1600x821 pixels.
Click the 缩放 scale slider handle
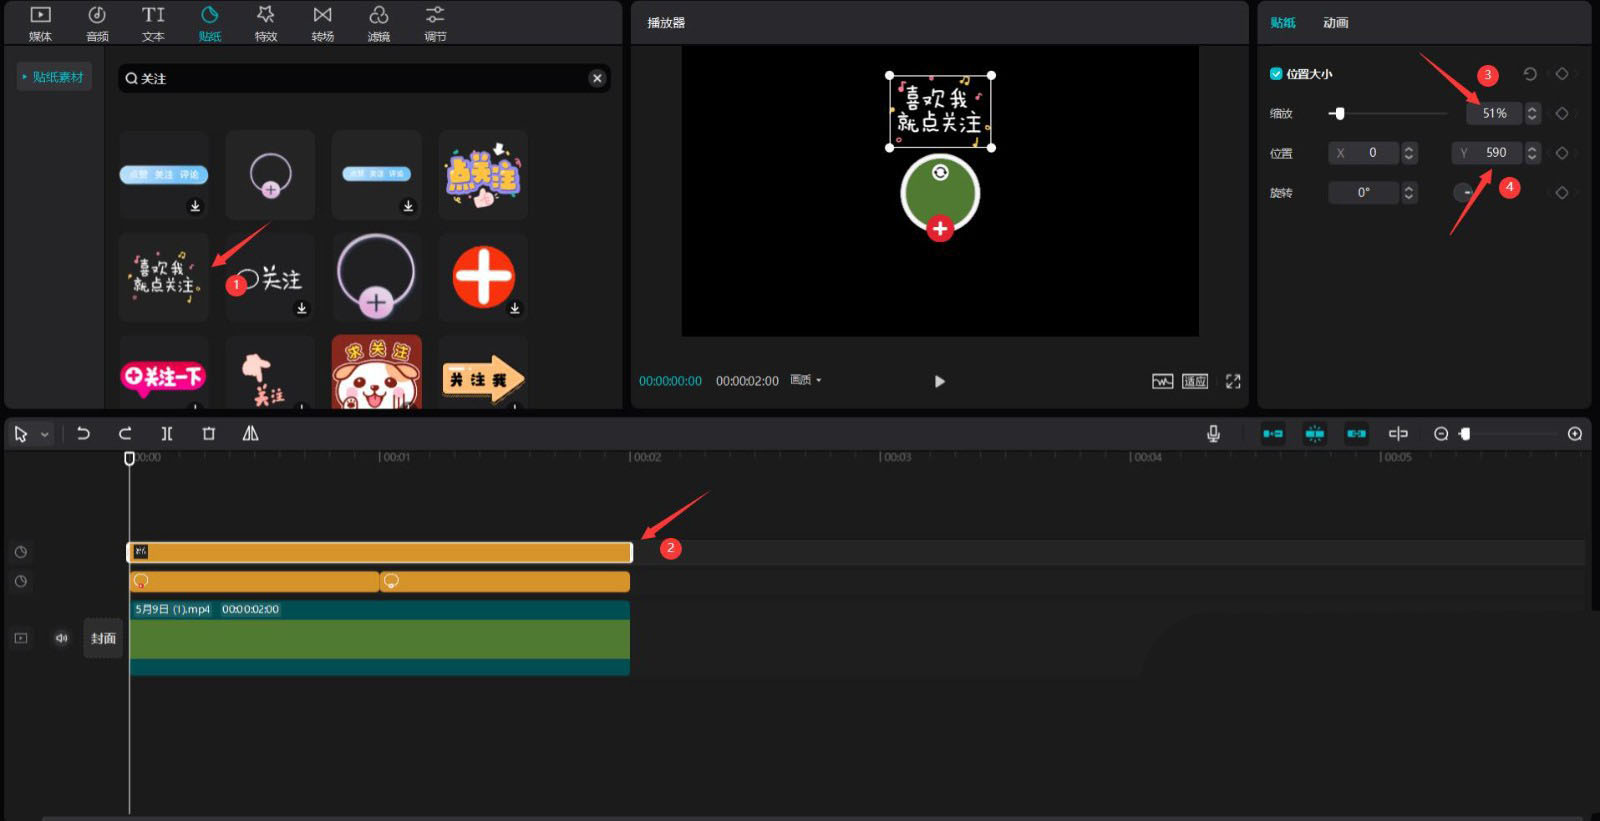1339,114
